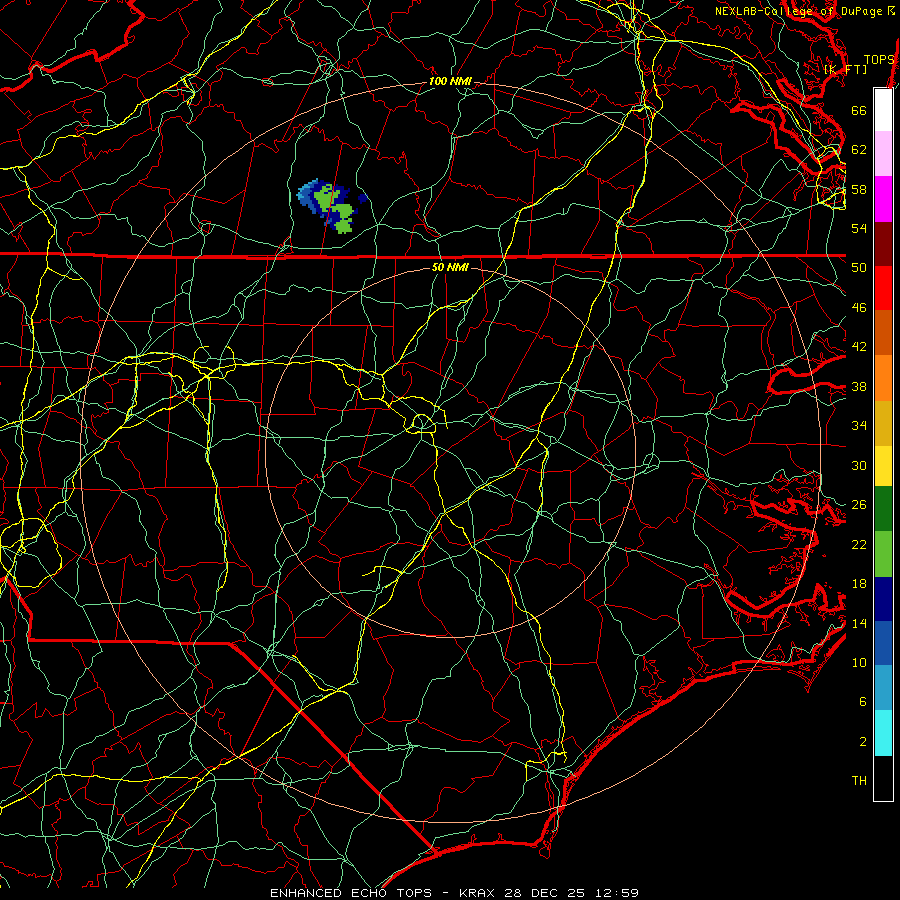The width and height of the screenshot is (900, 900).
Task: Click the legend value 26
Action: 859,505
